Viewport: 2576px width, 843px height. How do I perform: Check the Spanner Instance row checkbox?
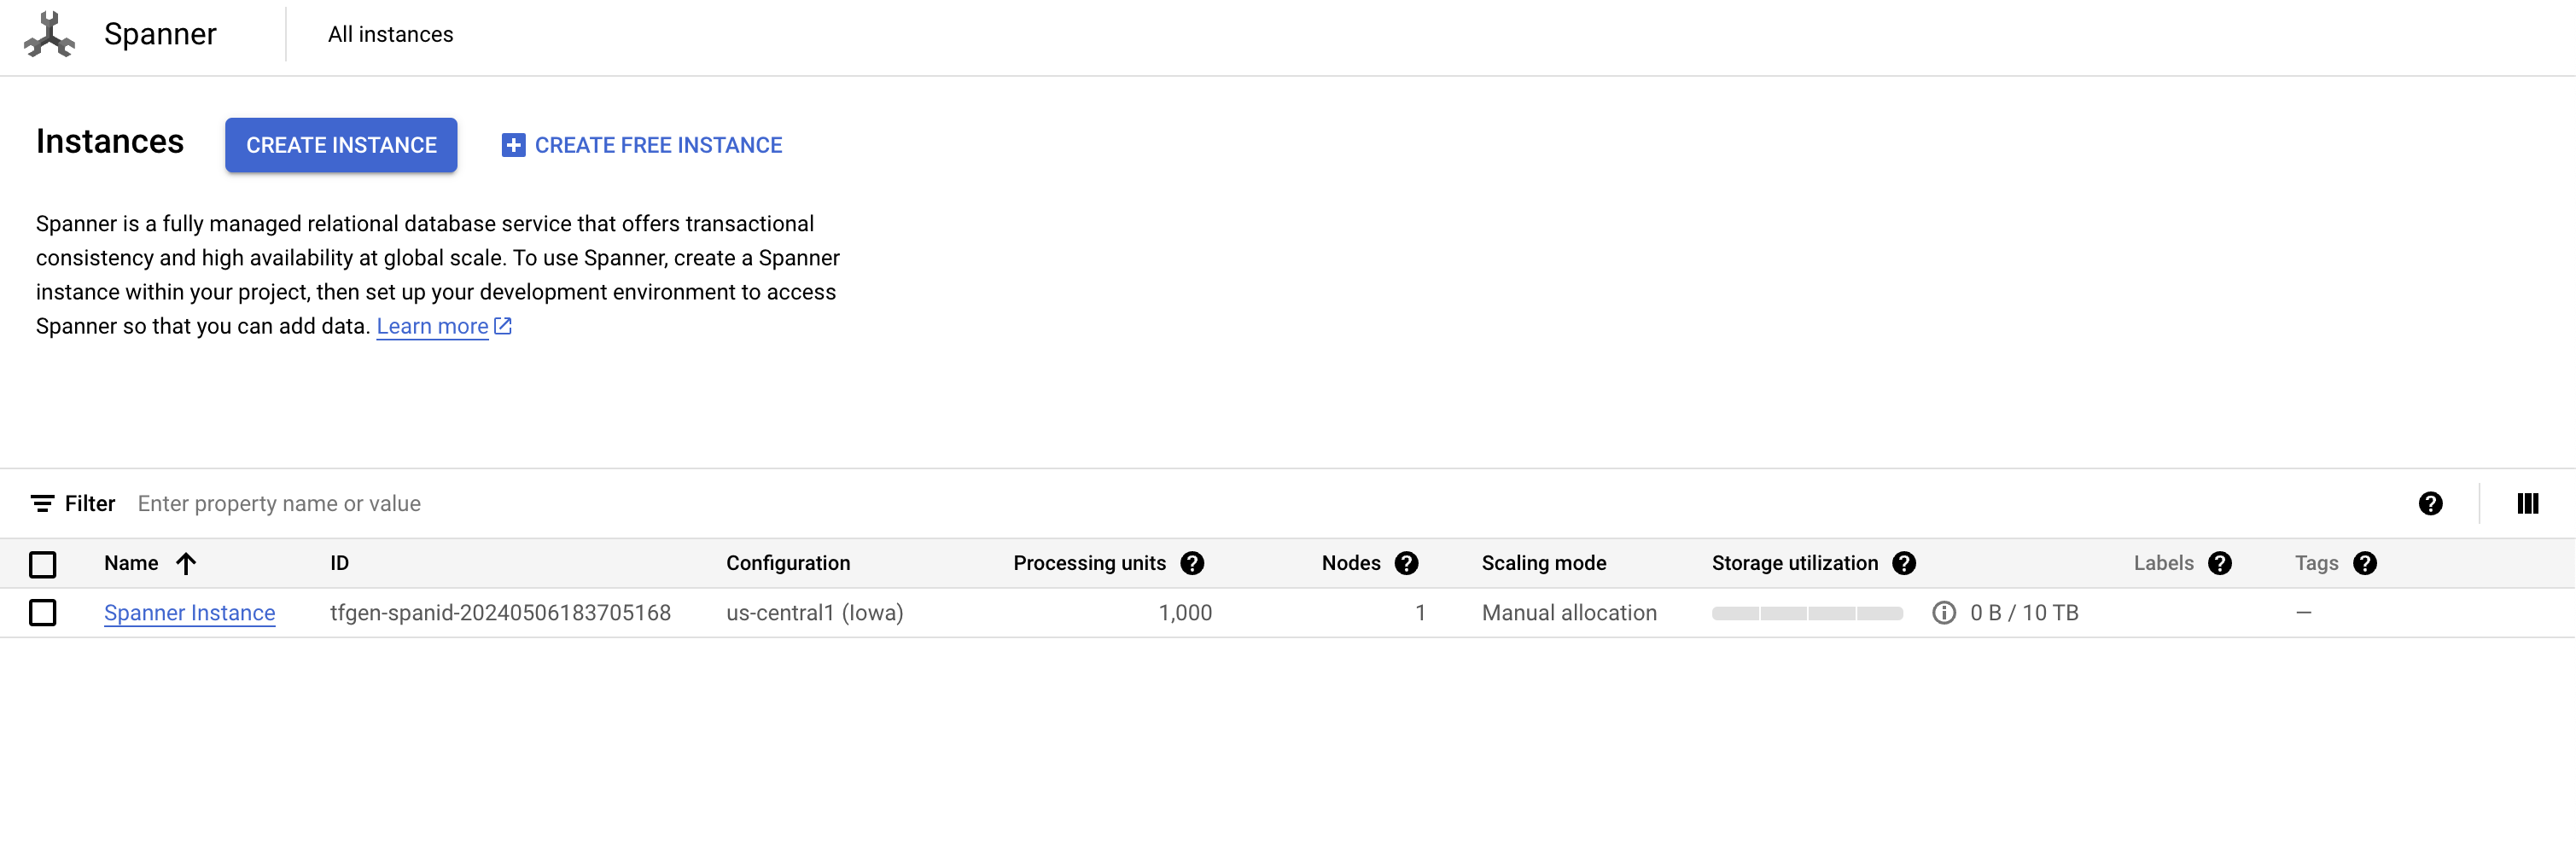pyautogui.click(x=43, y=612)
